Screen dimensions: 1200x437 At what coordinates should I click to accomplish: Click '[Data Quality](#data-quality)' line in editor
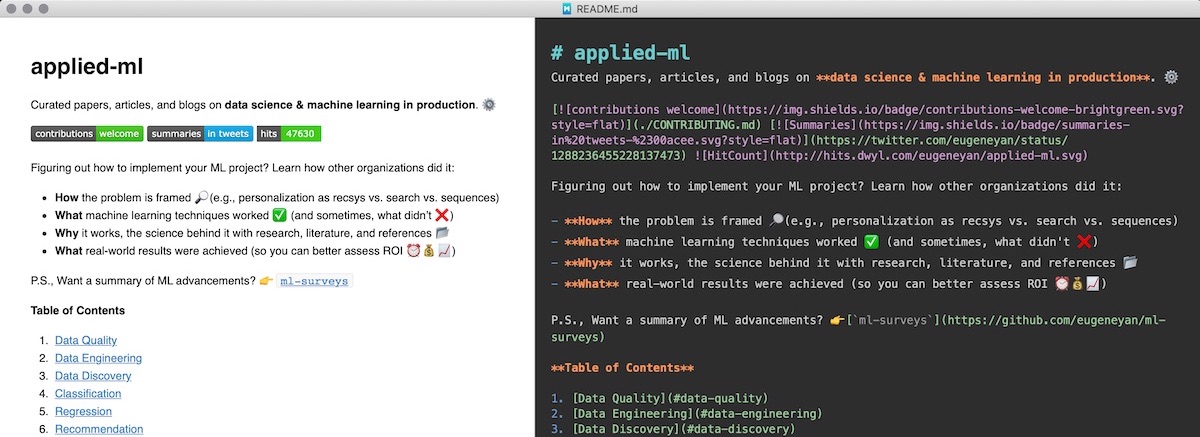pyautogui.click(x=669, y=398)
